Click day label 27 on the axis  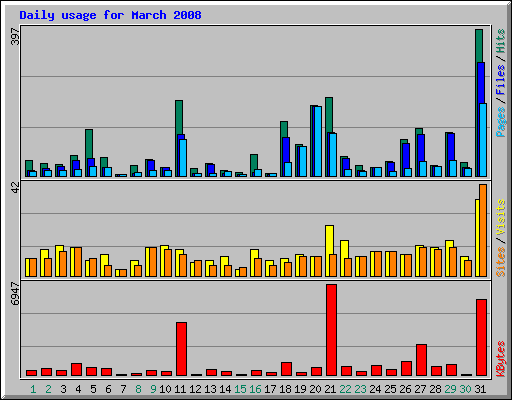pyautogui.click(x=420, y=389)
